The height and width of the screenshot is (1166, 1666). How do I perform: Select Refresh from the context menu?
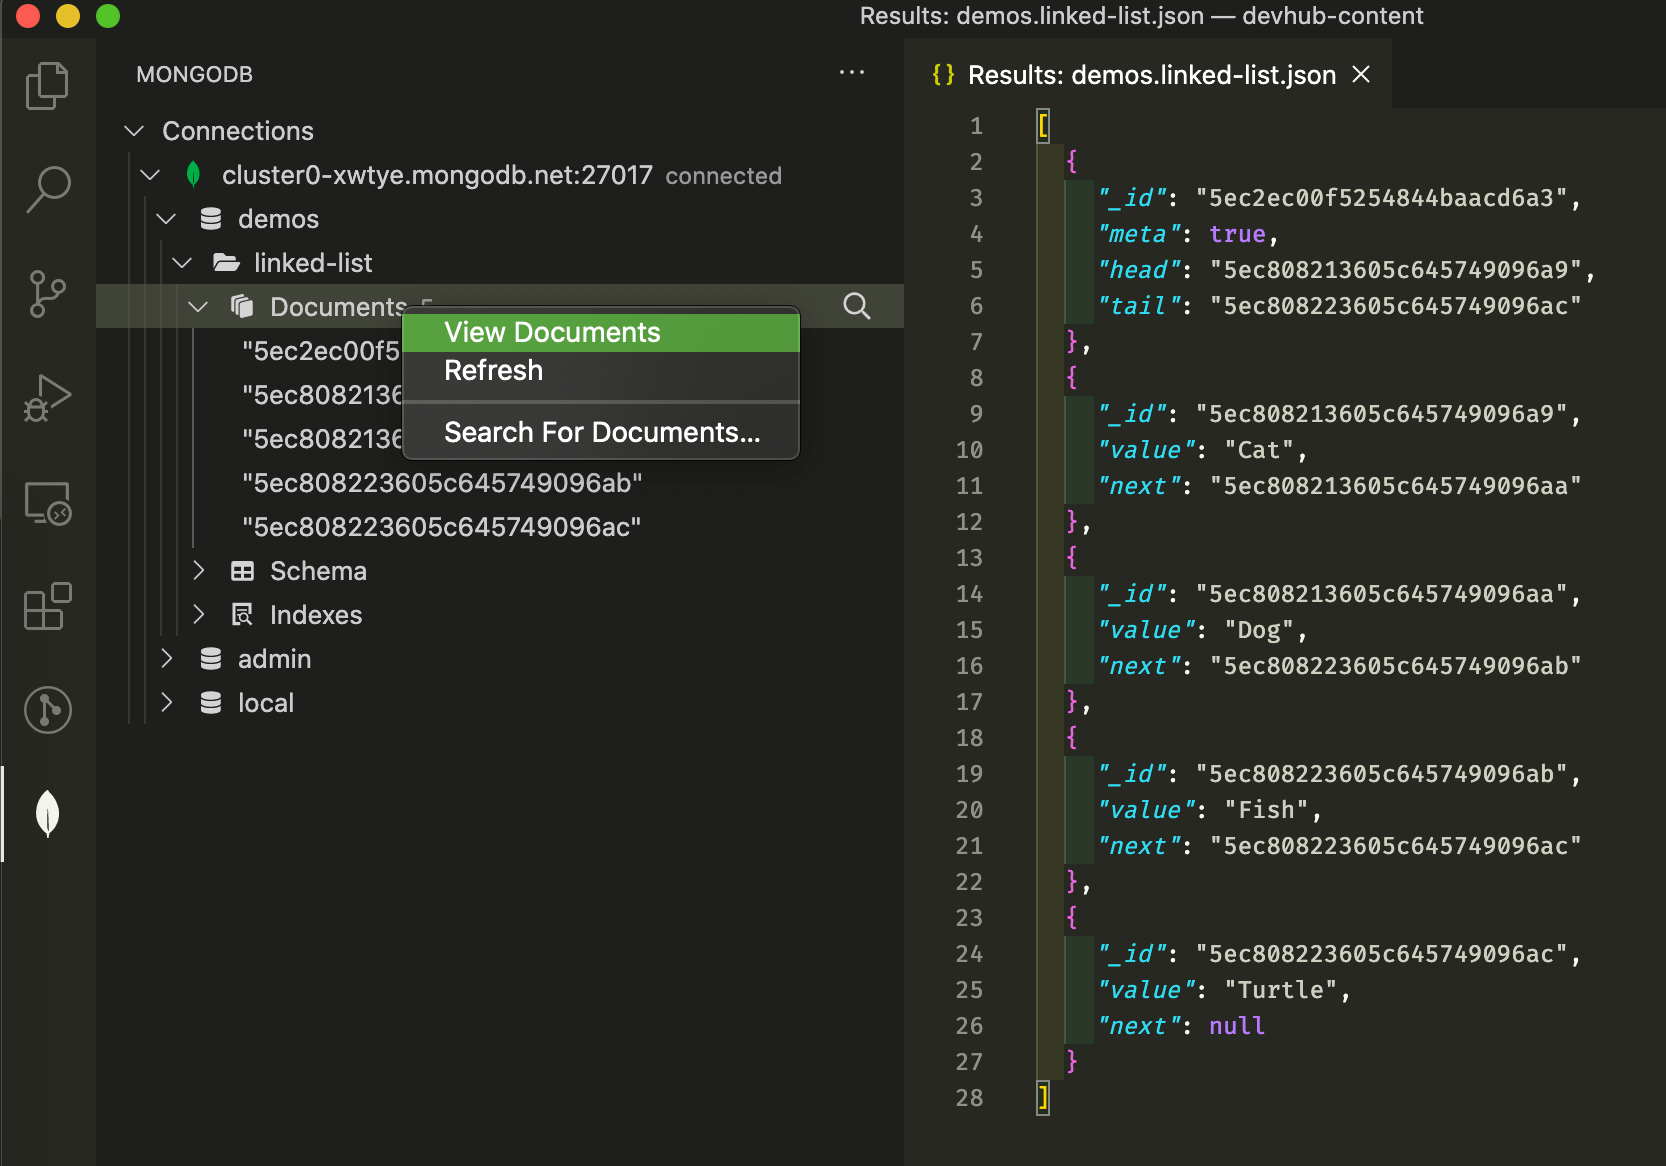(494, 370)
